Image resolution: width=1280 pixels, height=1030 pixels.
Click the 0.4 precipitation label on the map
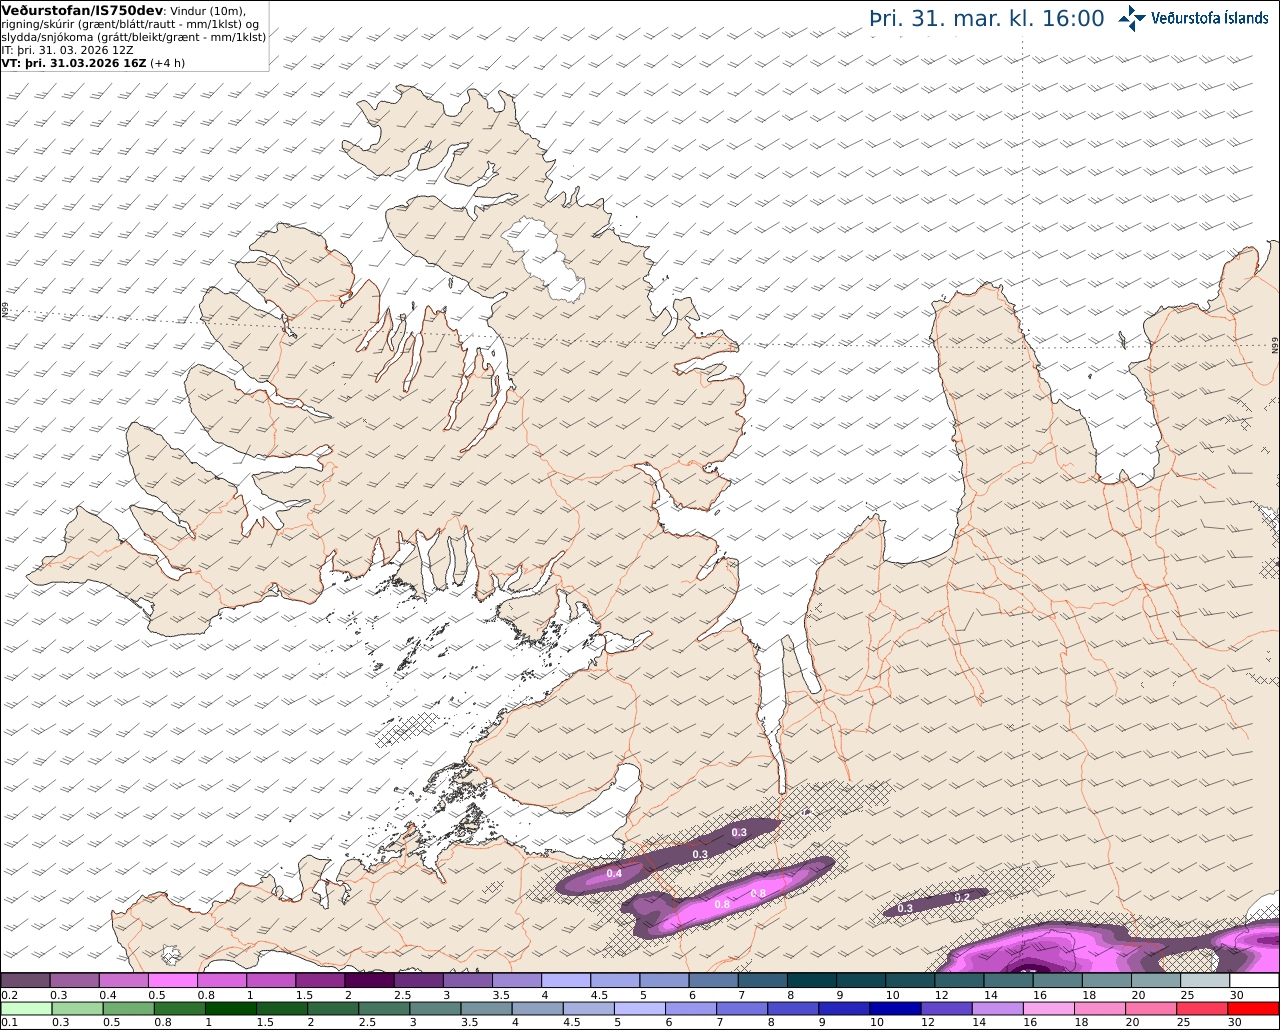click(x=614, y=874)
